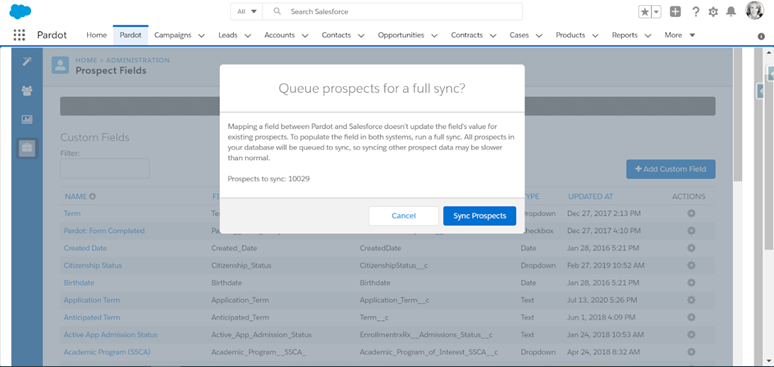The height and width of the screenshot is (367, 774).
Task: Open the notifications bell icon
Action: click(731, 12)
